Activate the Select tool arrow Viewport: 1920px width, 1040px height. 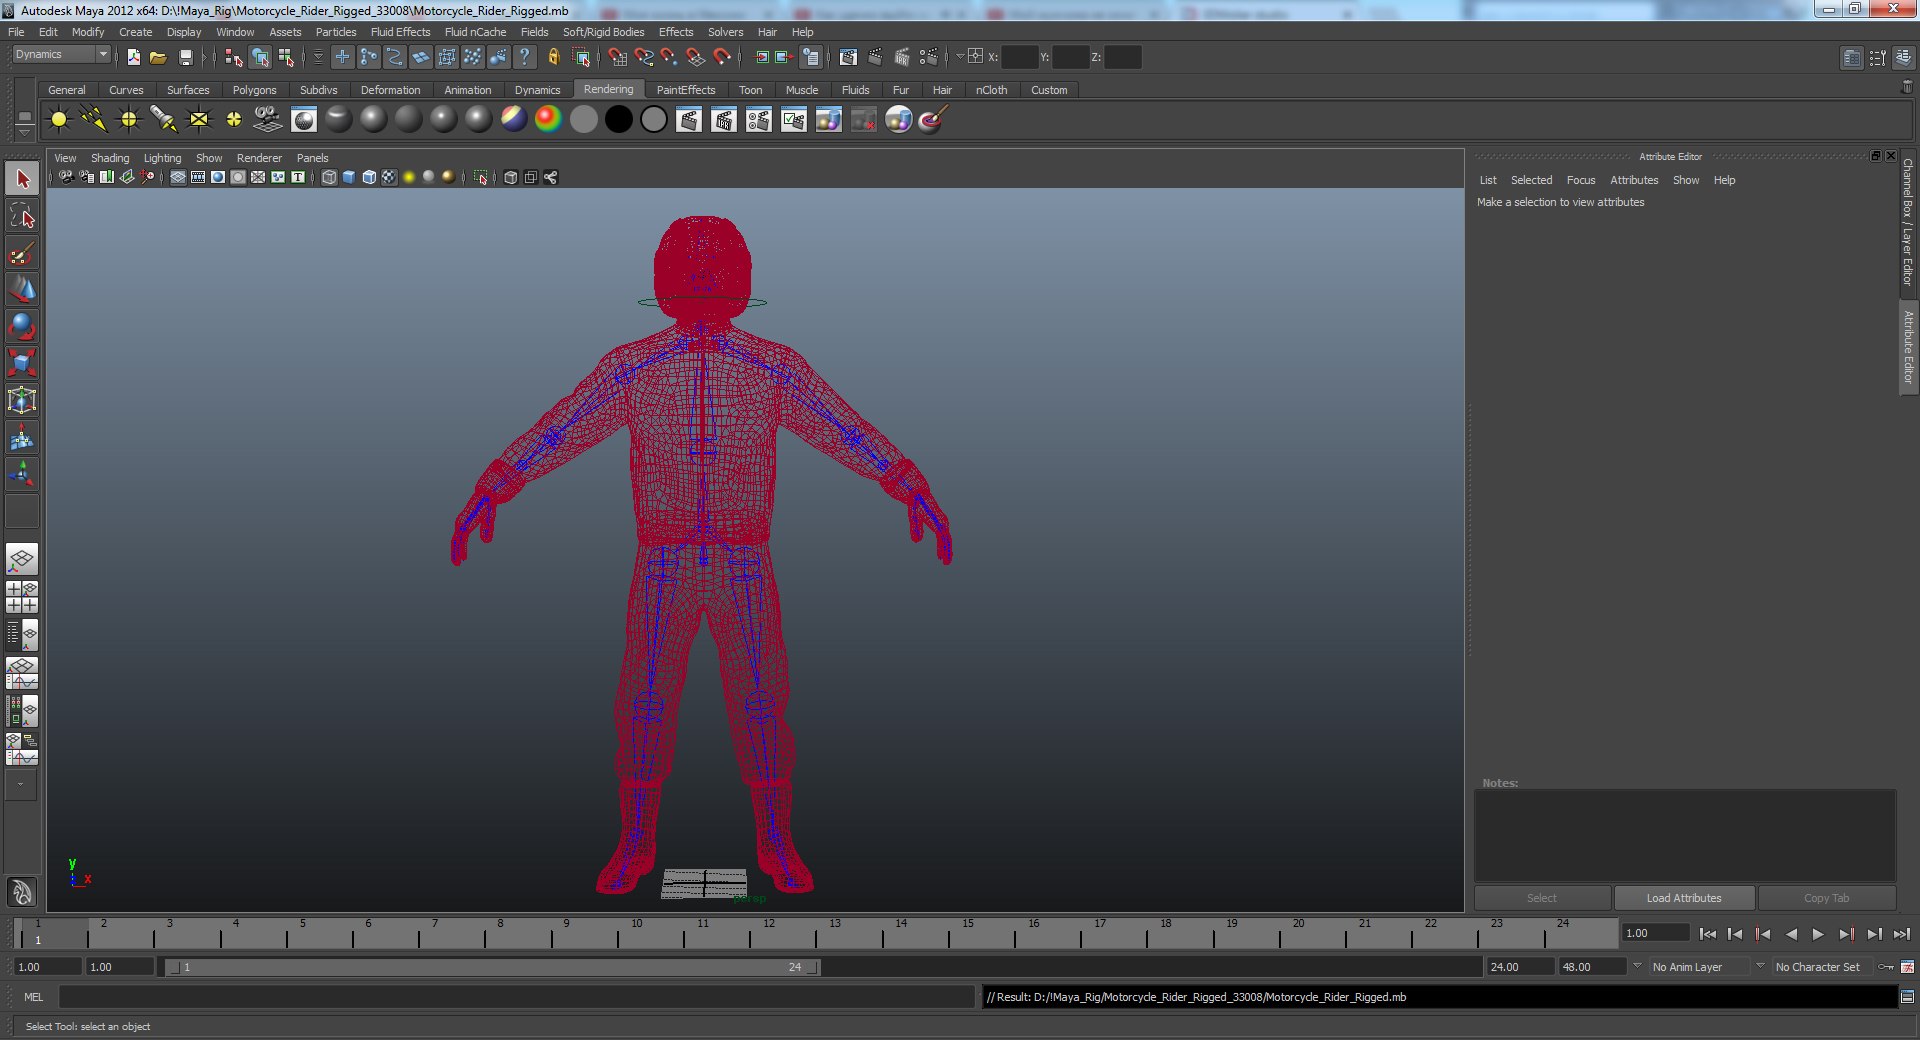click(22, 179)
